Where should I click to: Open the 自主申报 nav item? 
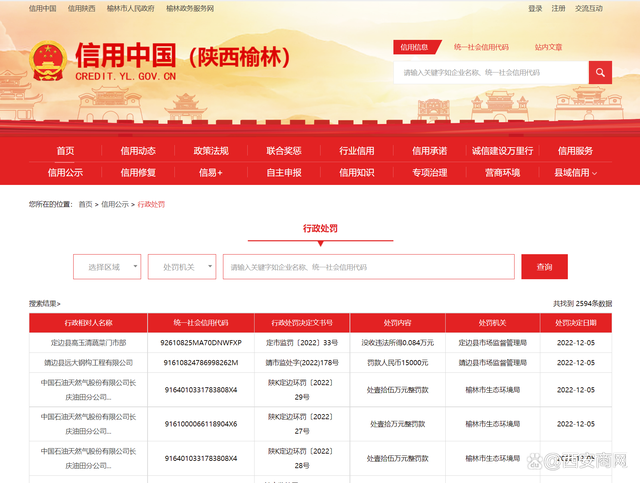coord(284,173)
